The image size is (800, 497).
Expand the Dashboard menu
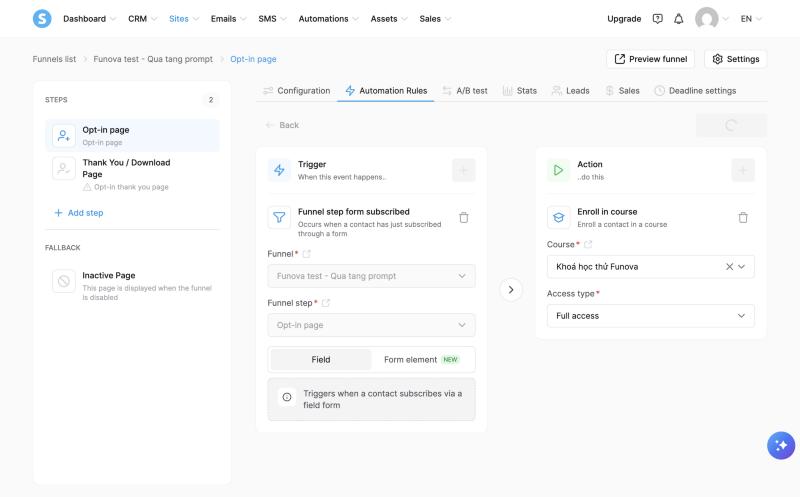[x=89, y=19]
